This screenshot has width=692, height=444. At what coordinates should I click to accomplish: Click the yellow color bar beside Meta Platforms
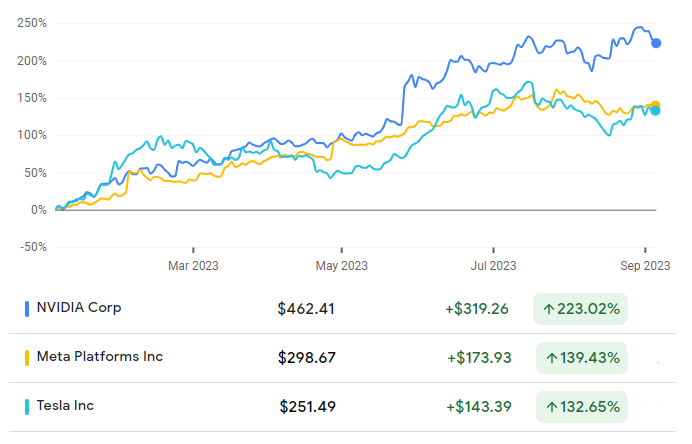26,358
